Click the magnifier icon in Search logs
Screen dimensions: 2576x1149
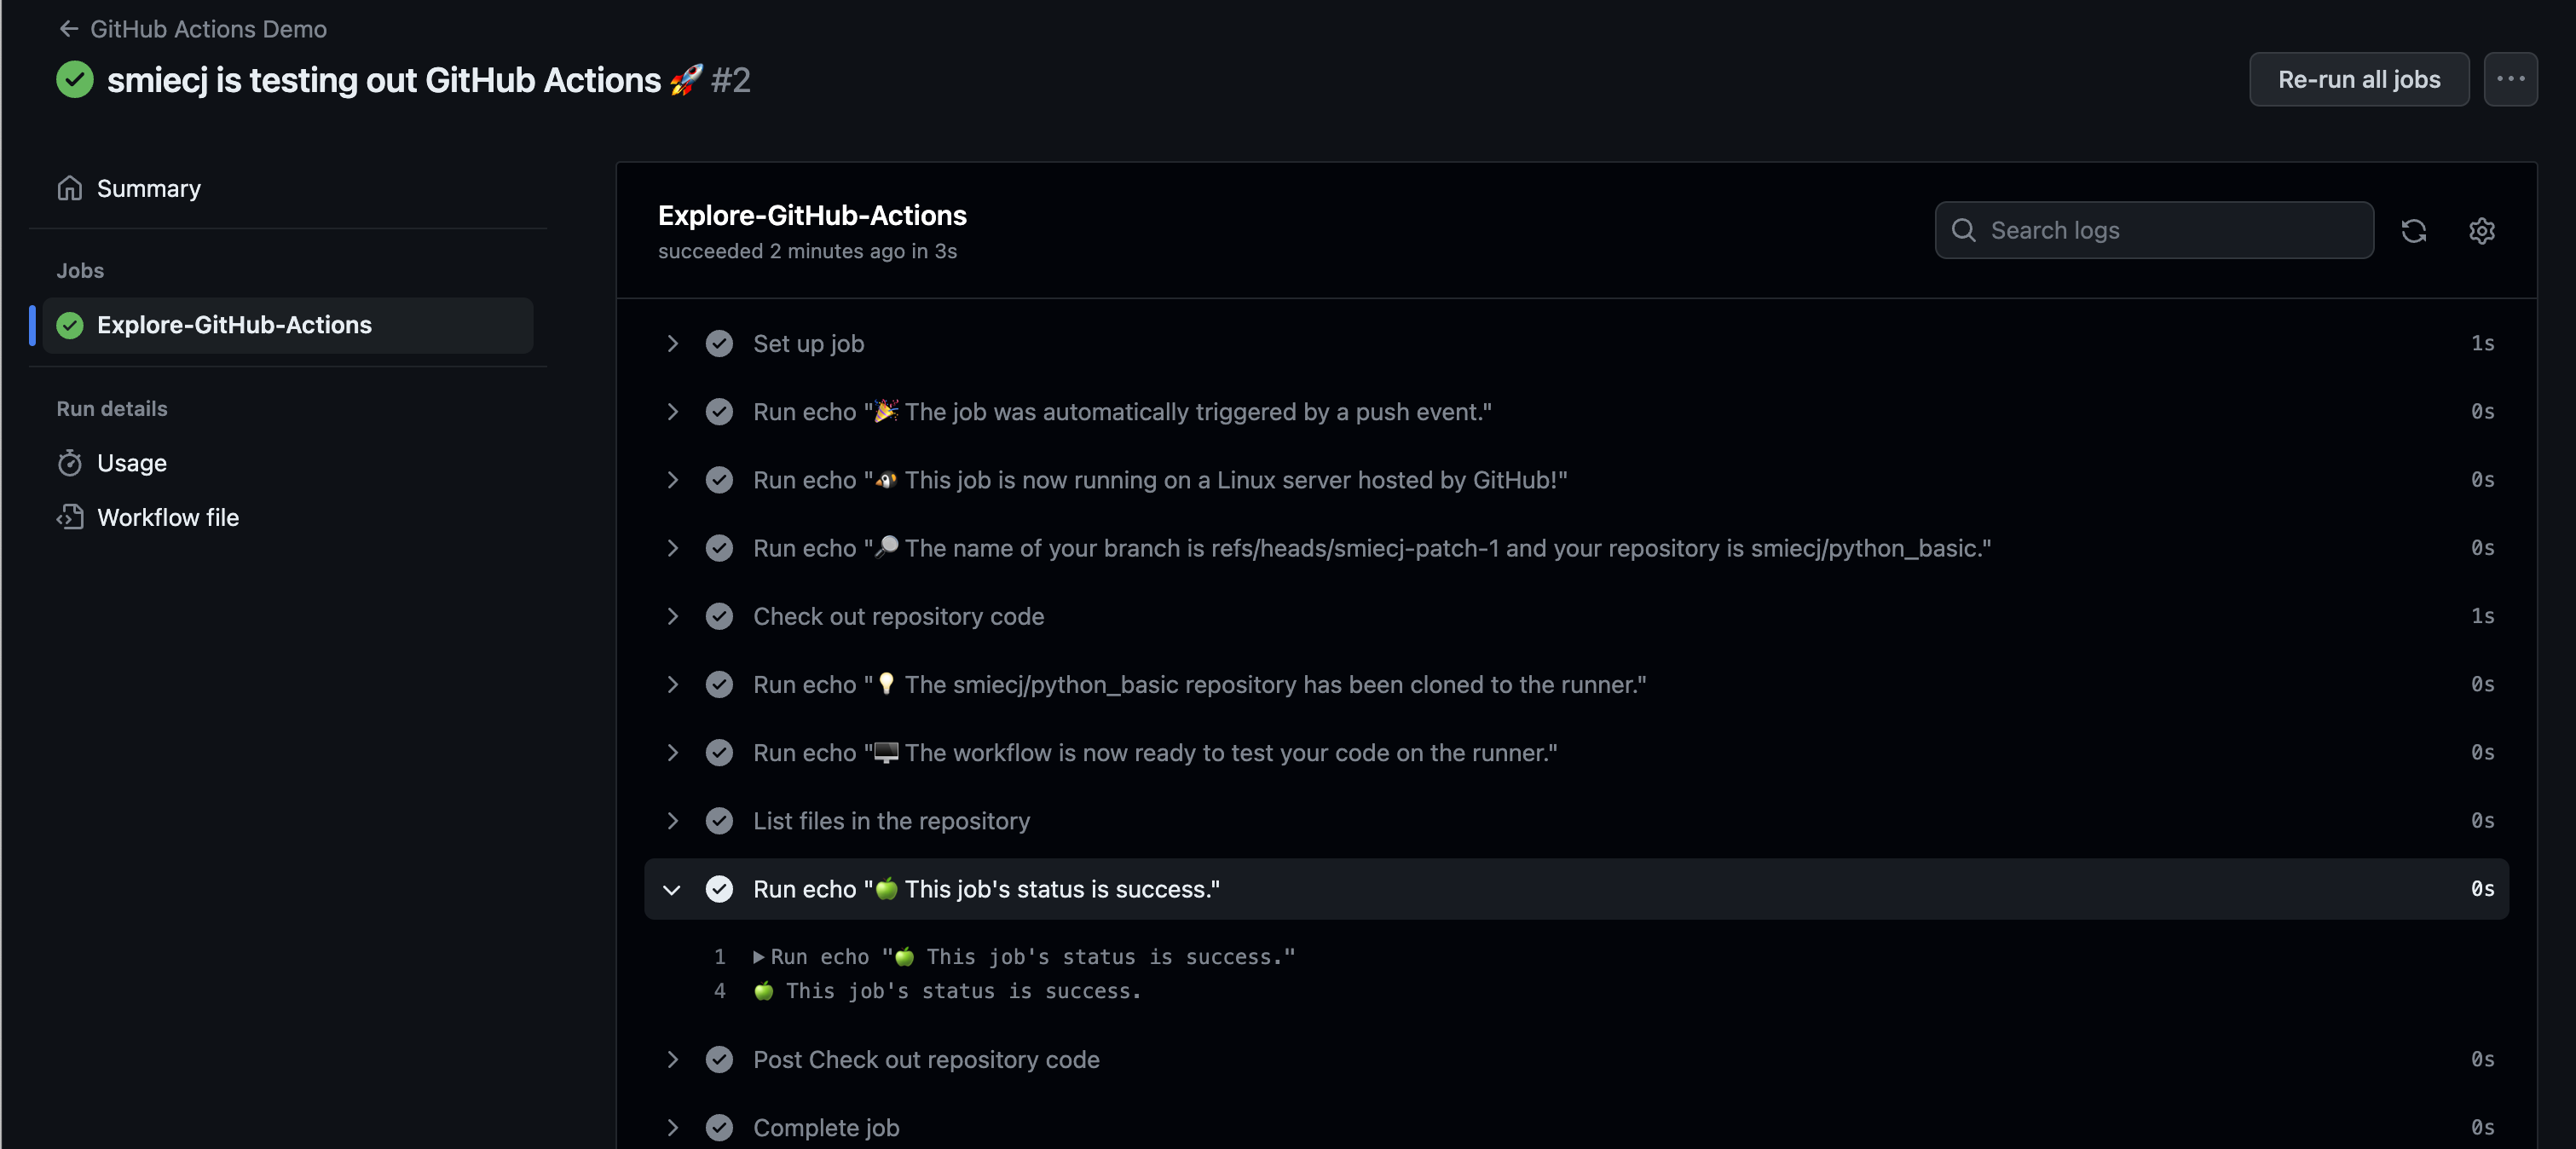coord(1963,231)
